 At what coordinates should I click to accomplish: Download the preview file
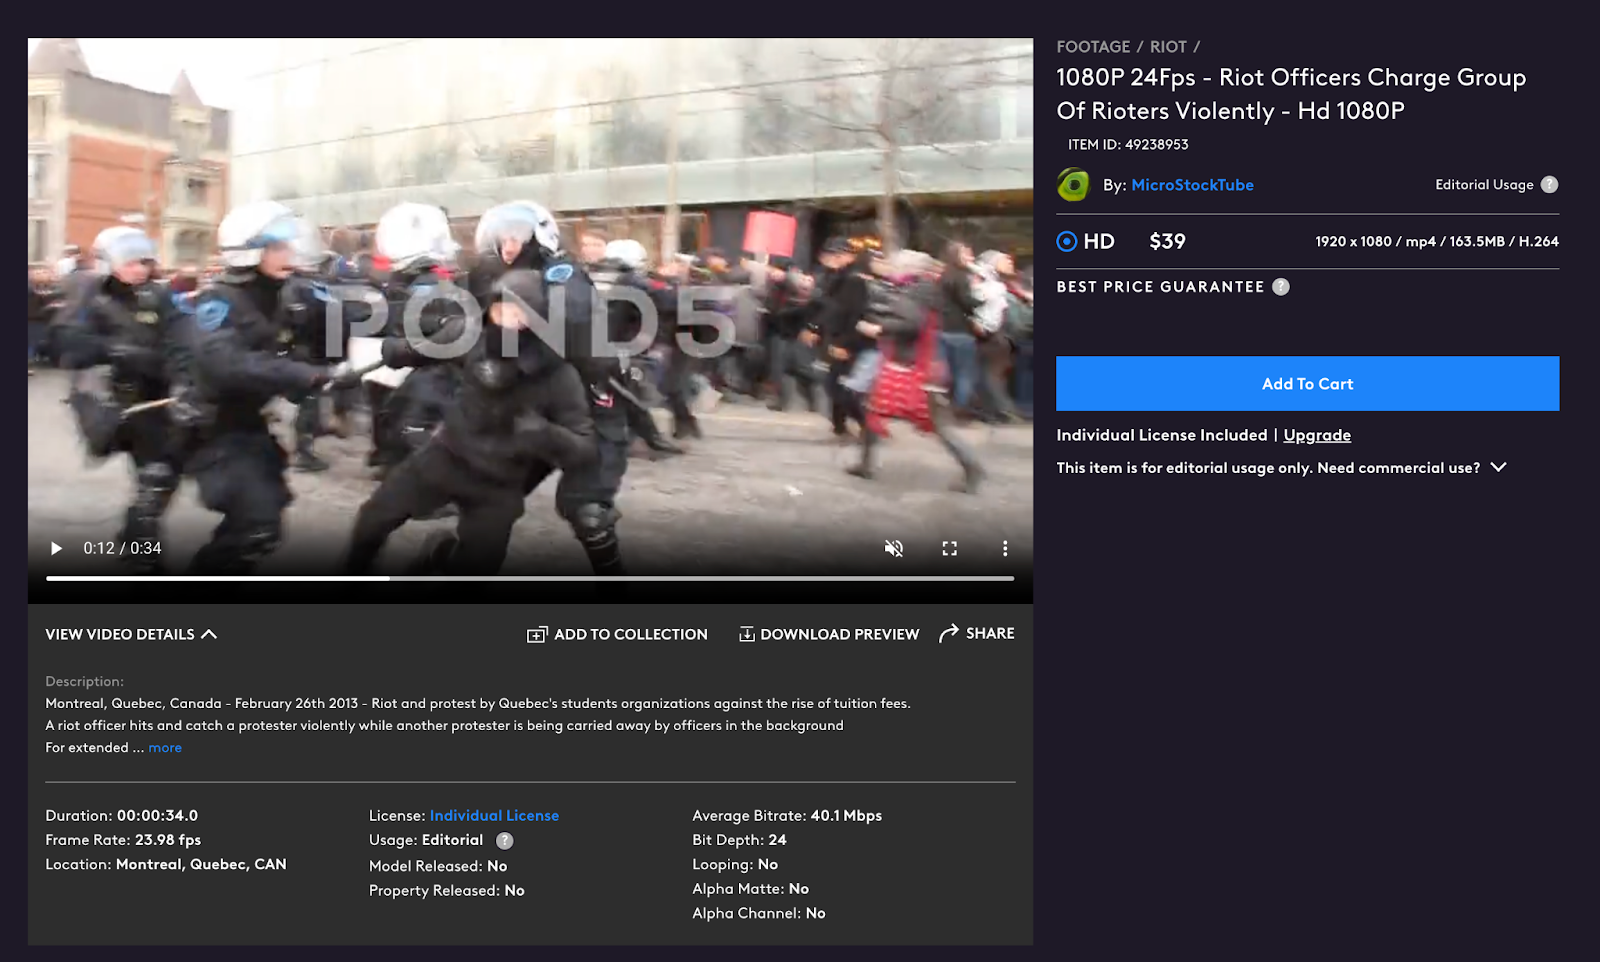[829, 634]
